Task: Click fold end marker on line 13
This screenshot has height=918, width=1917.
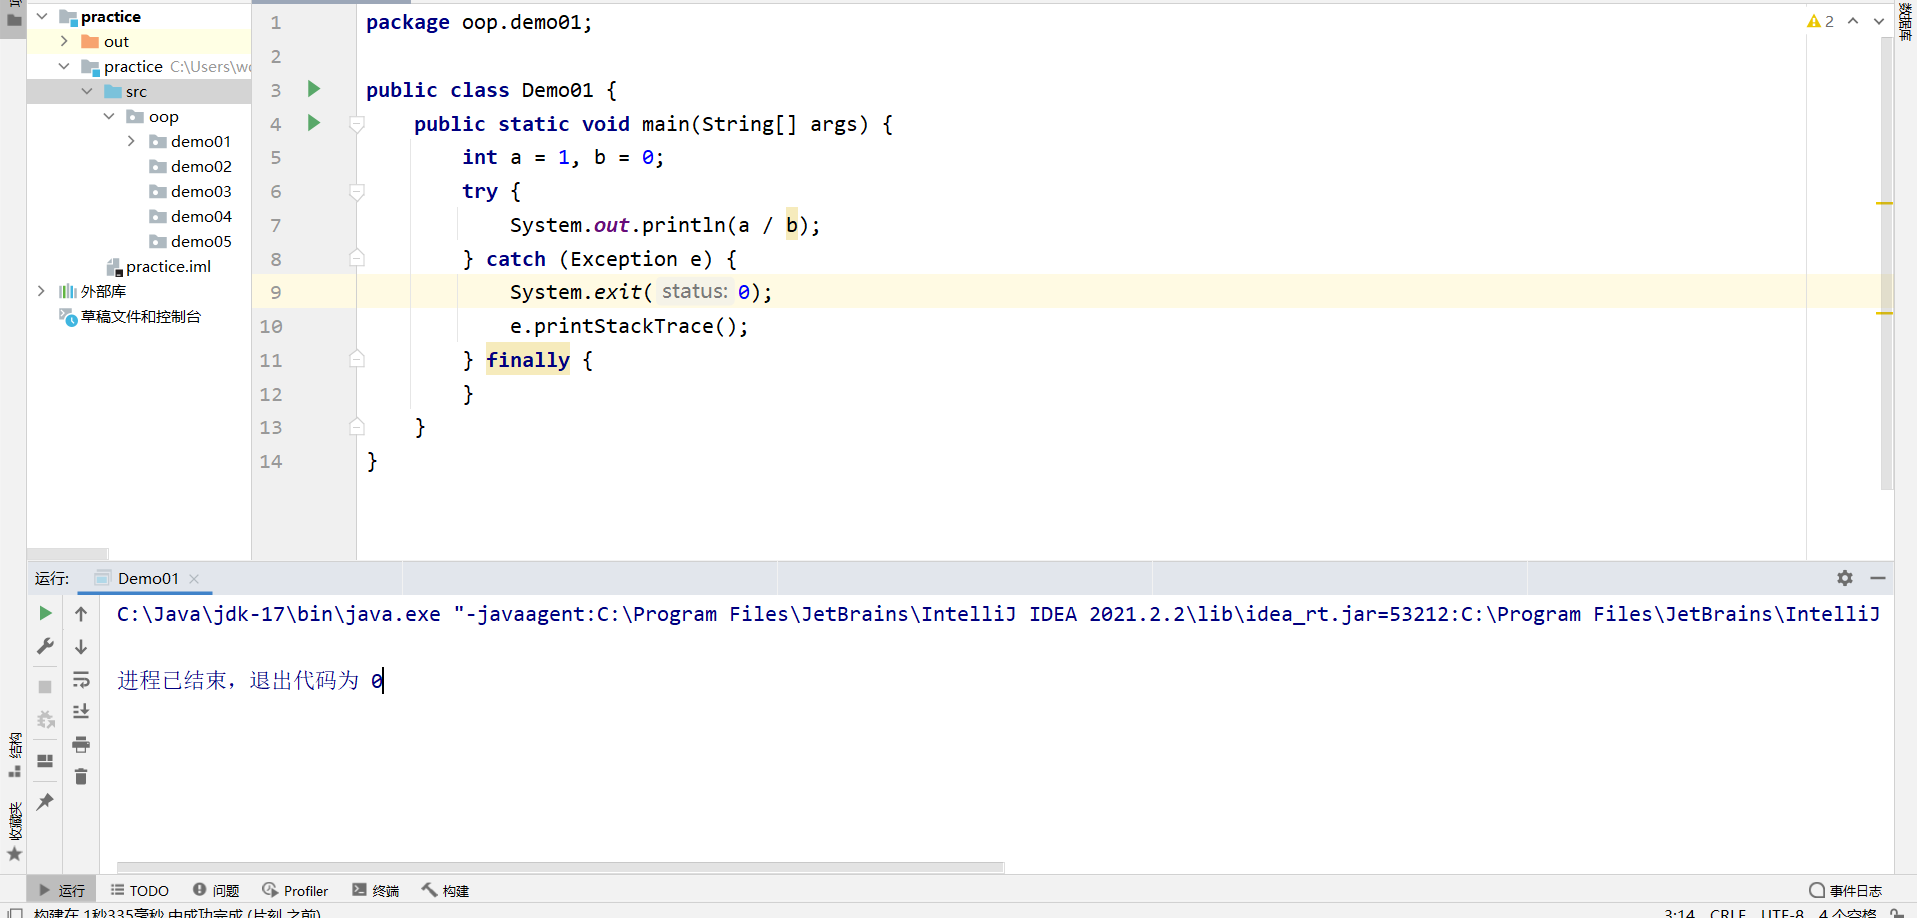Action: coord(357,427)
